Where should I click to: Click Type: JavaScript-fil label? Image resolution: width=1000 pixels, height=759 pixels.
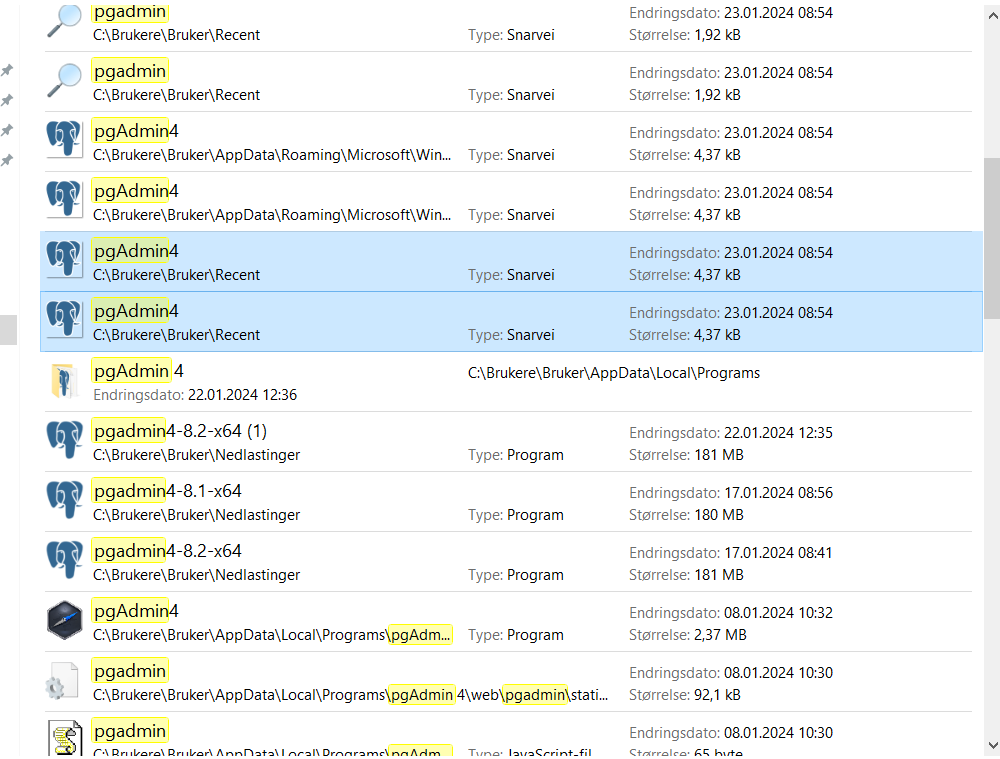(x=529, y=753)
